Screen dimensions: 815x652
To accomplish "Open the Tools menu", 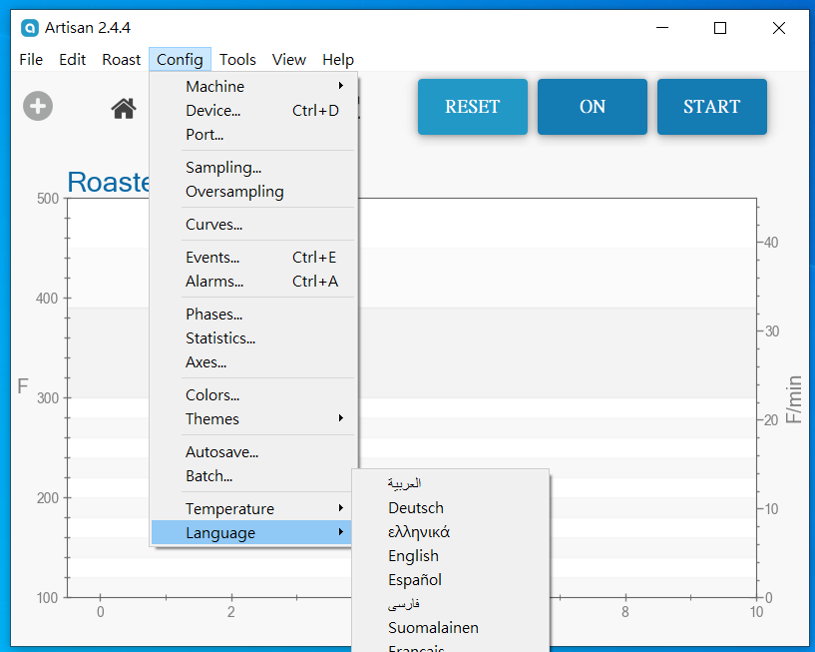I will coord(238,59).
